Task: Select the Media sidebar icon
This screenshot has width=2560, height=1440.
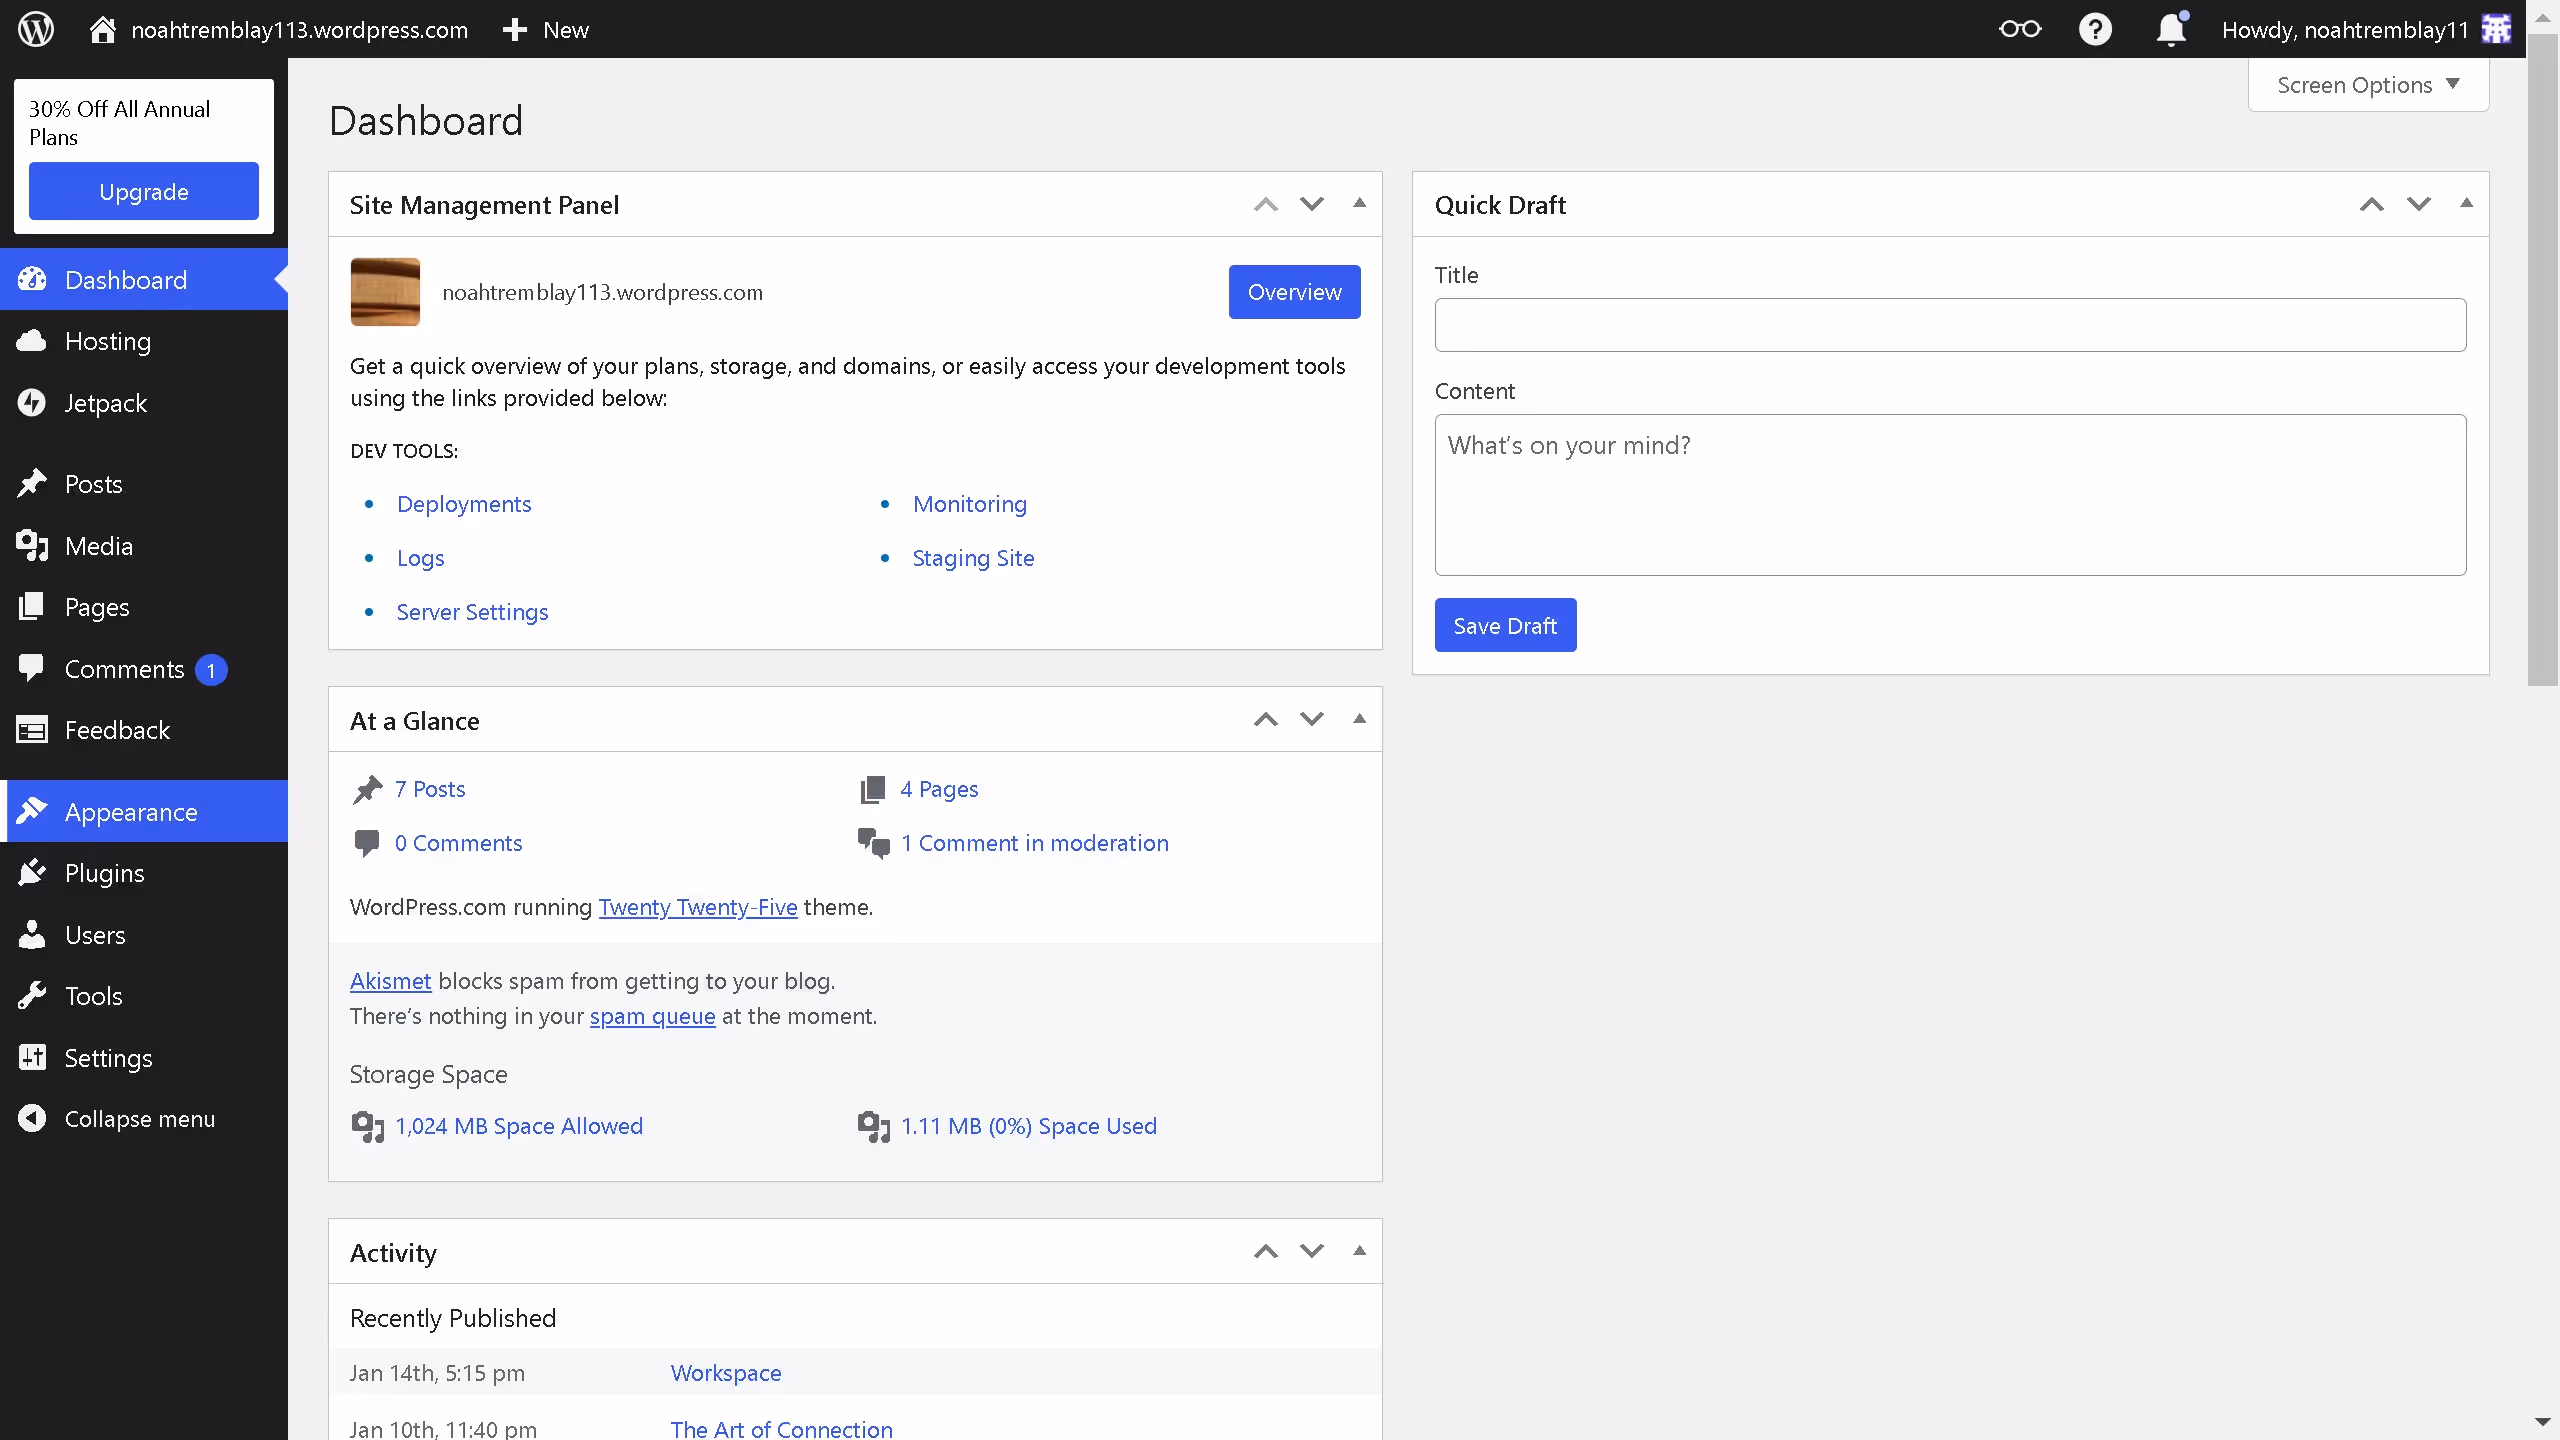Action: 31,546
